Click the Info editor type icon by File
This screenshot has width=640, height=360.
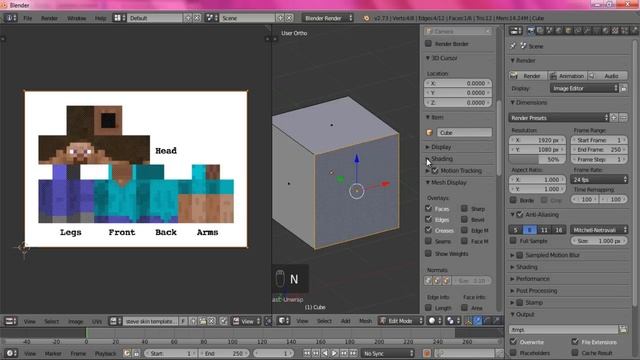click(x=10, y=18)
